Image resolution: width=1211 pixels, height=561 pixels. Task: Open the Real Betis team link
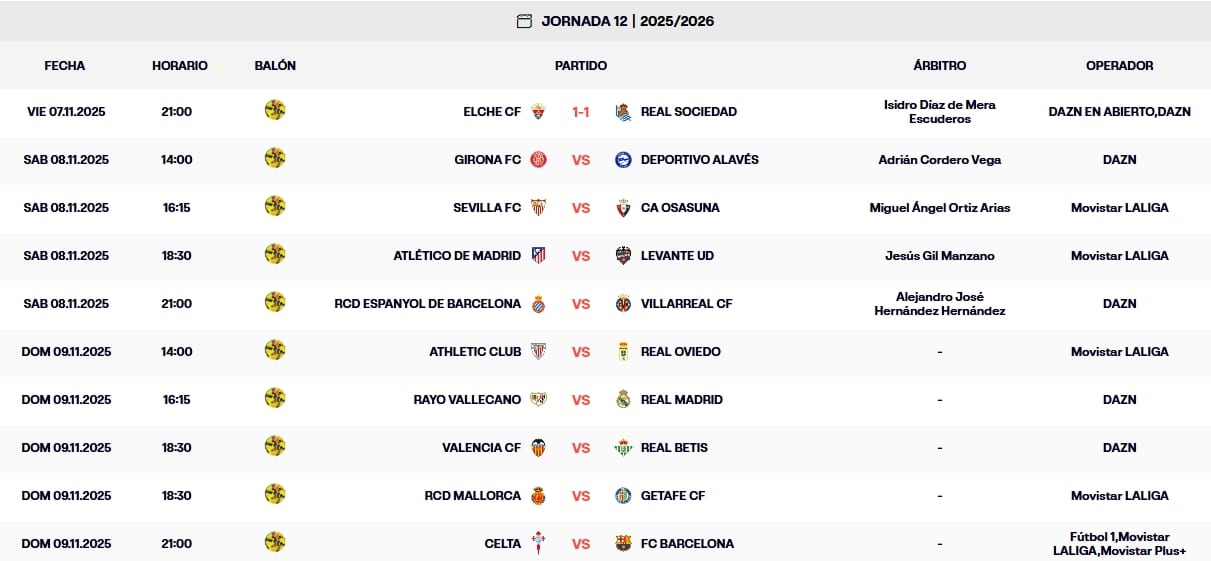click(x=674, y=448)
